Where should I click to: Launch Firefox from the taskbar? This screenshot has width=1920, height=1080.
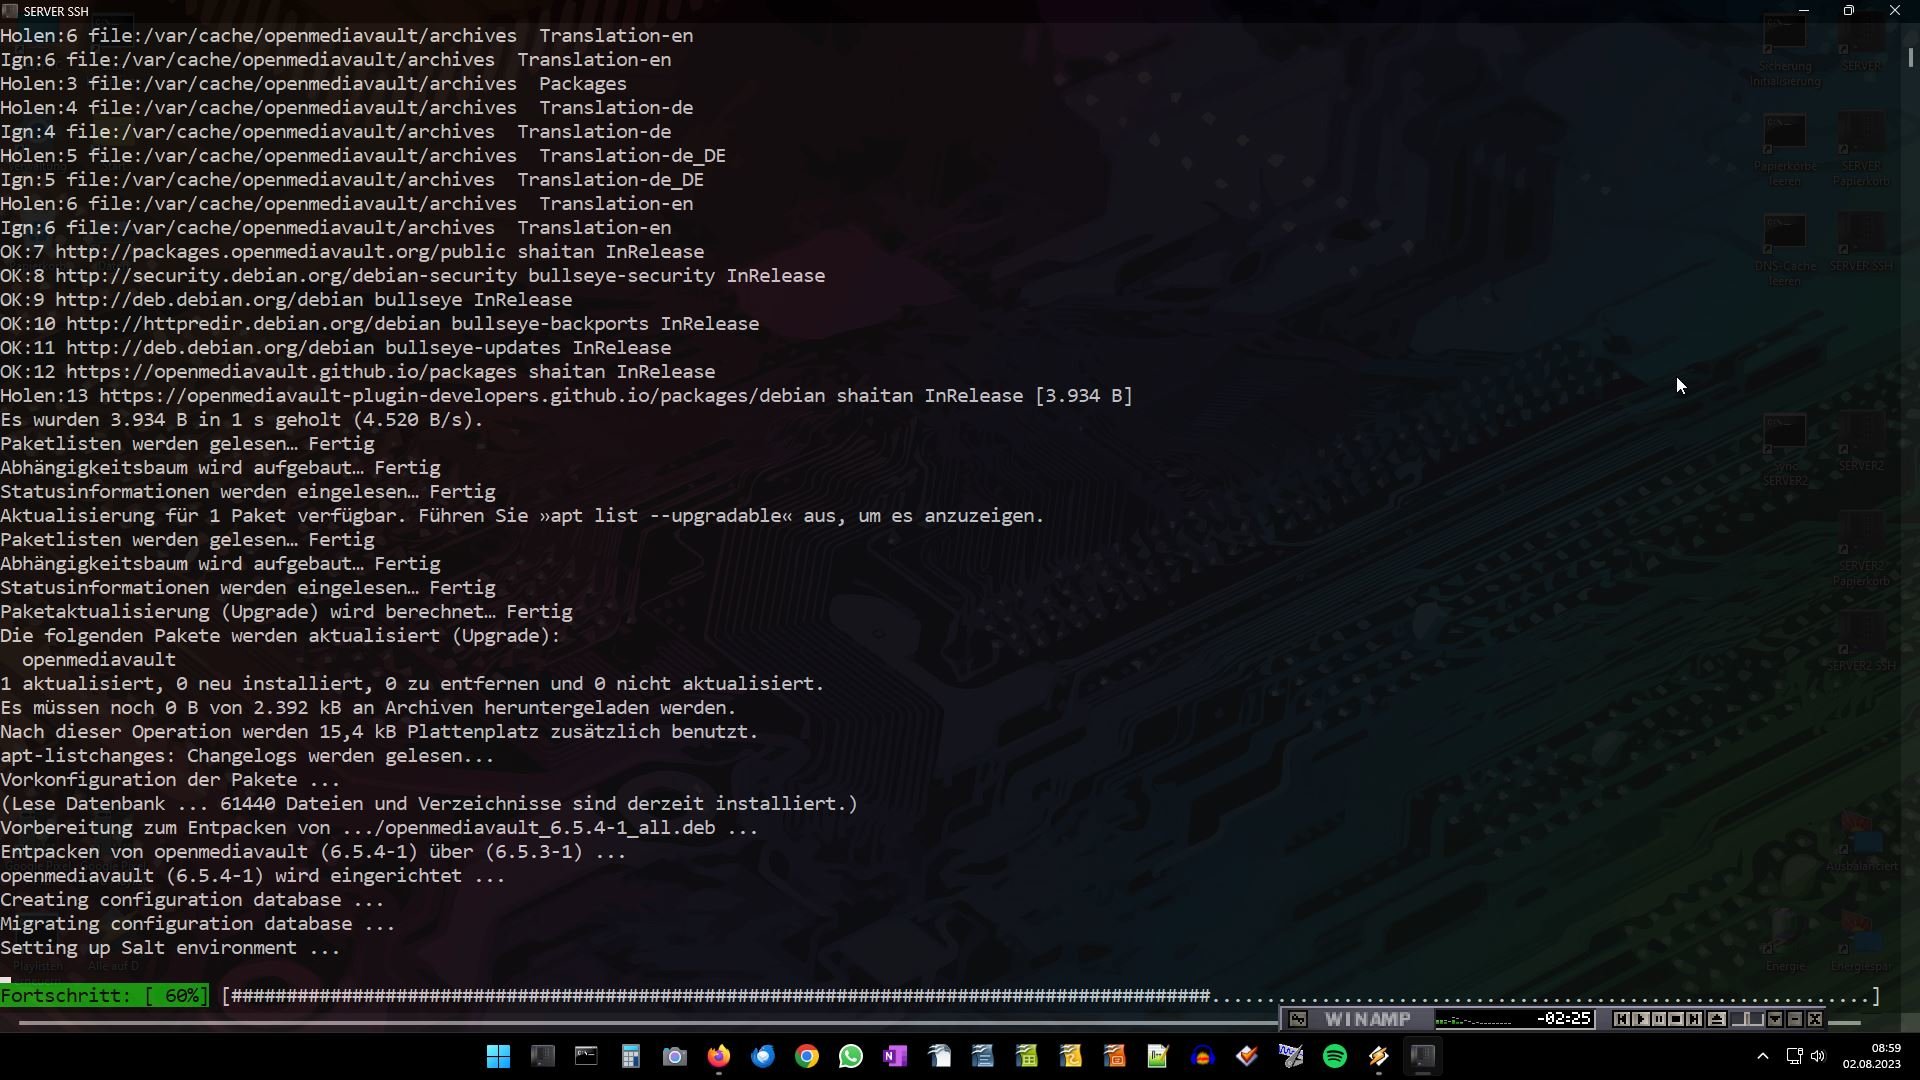[719, 1057]
